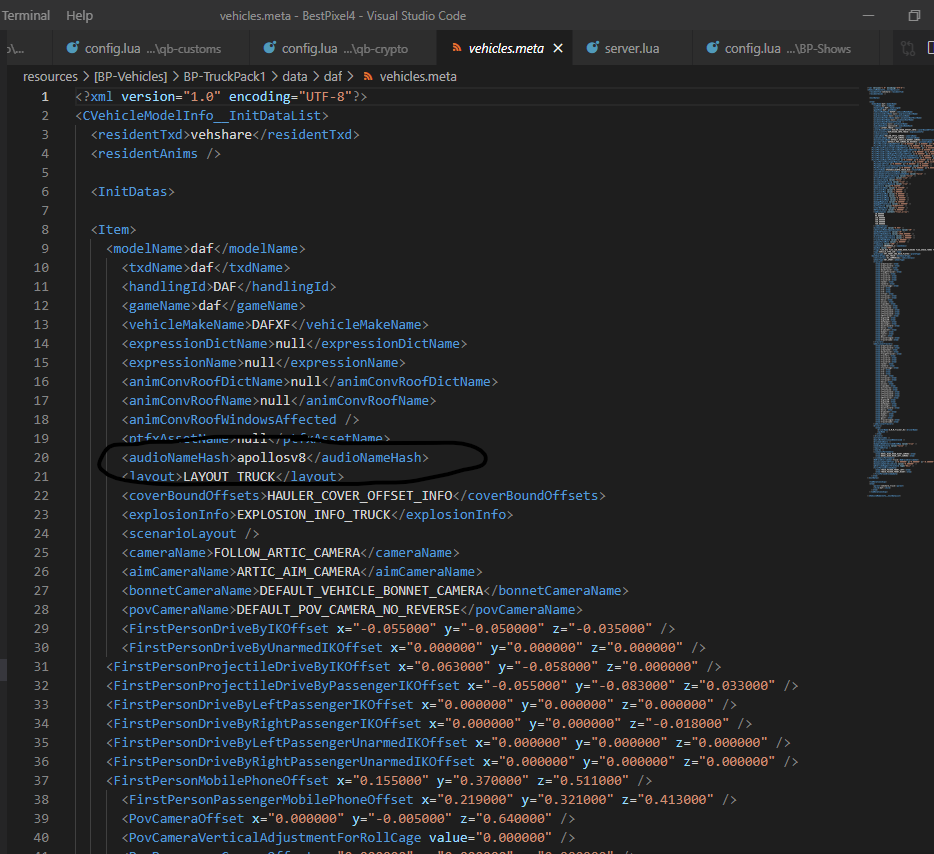Open the vehicles.meta breadcrumb dropdown
This screenshot has width=934, height=854.
418,77
